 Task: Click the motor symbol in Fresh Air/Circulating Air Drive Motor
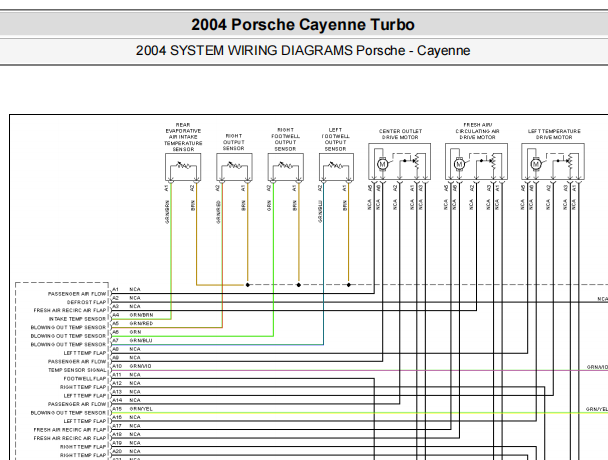coord(459,164)
